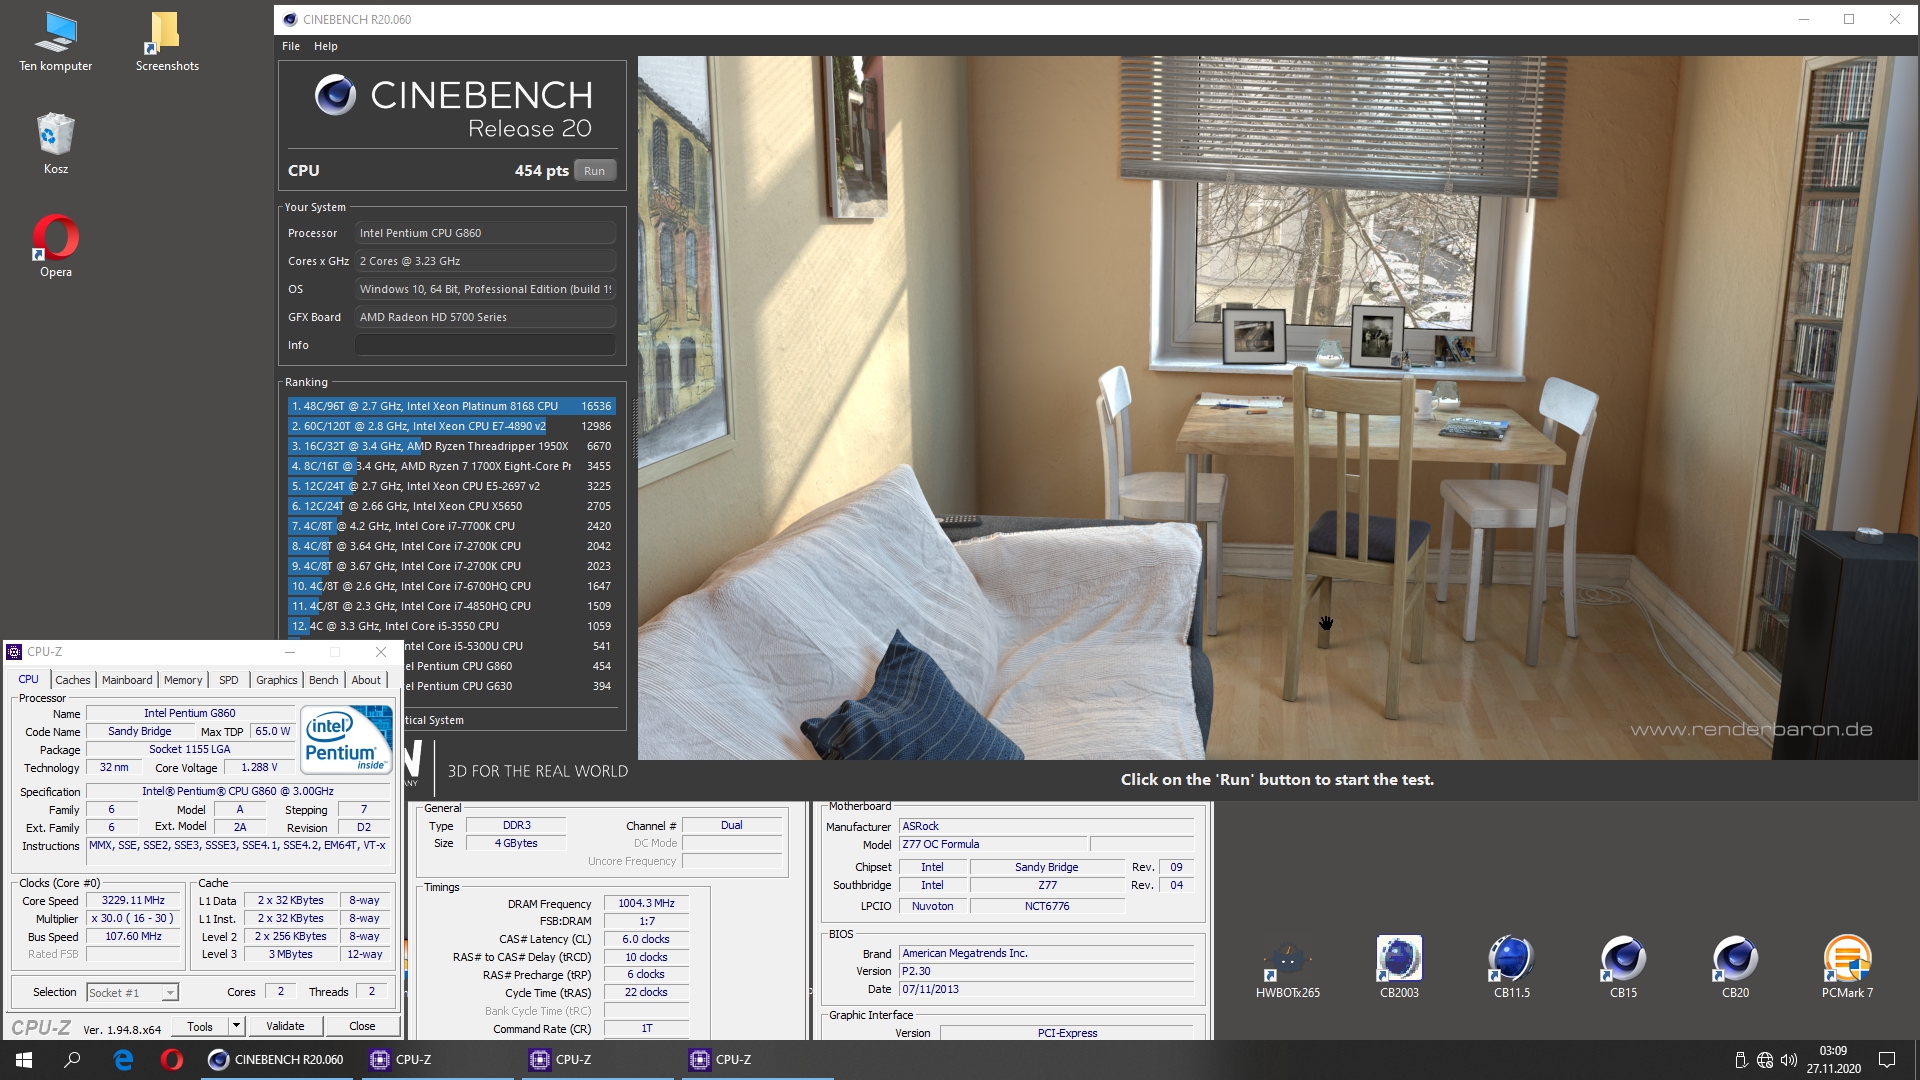1920x1080 pixels.
Task: Open the File menu in Cinebench
Action: point(291,46)
